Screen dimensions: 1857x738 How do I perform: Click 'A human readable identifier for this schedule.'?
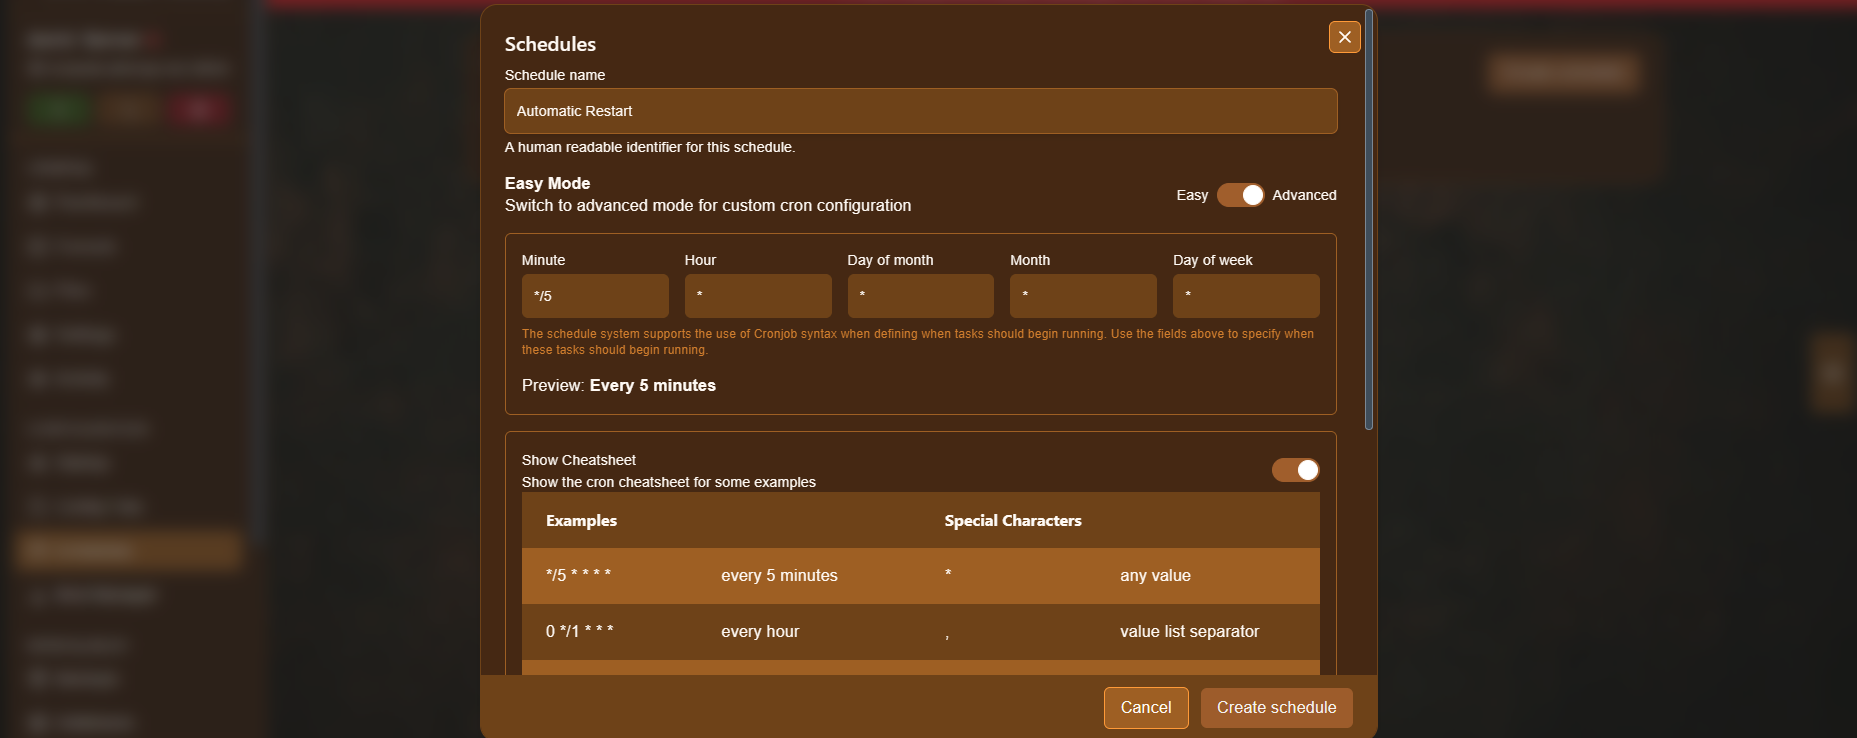[650, 147]
